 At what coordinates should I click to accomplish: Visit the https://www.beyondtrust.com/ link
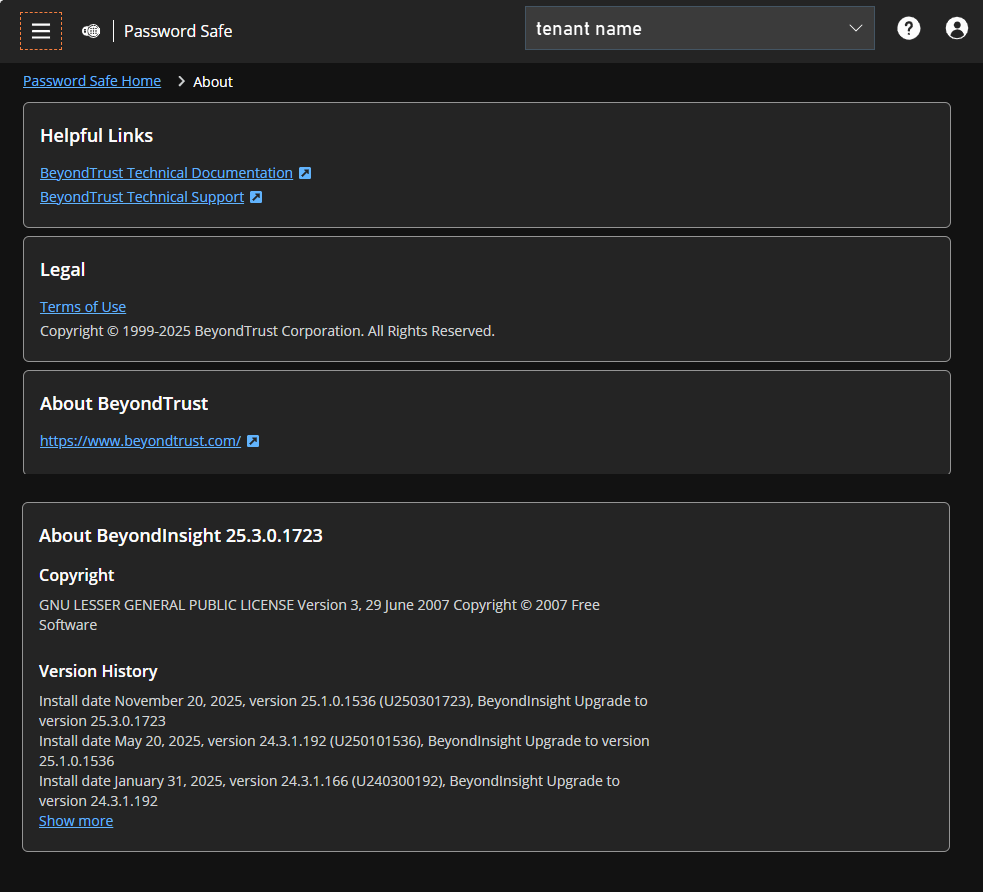(140, 441)
